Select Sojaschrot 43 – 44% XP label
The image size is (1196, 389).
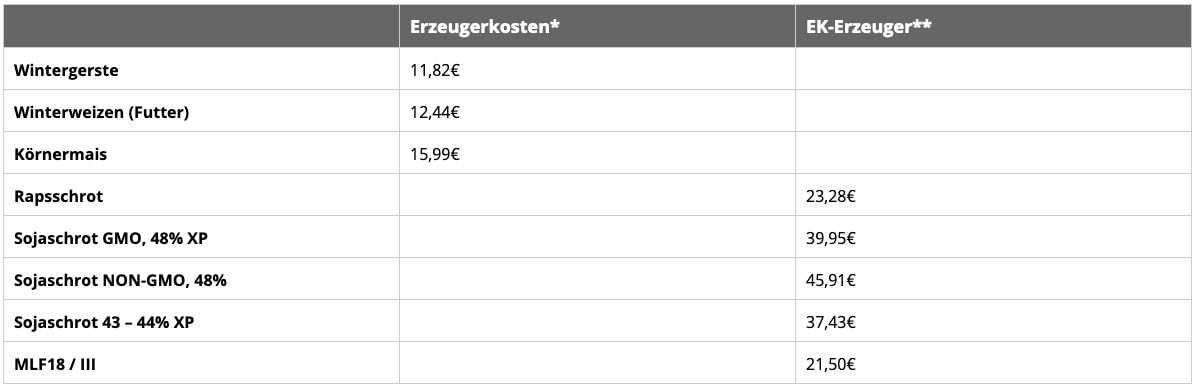click(x=104, y=322)
